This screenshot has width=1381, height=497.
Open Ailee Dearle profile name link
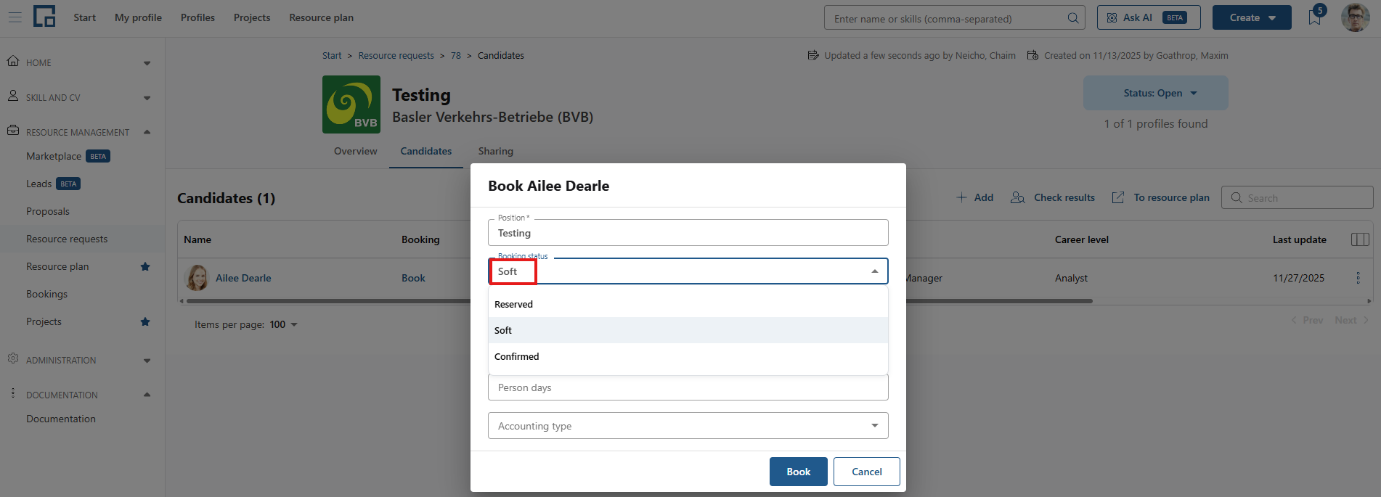(x=243, y=278)
